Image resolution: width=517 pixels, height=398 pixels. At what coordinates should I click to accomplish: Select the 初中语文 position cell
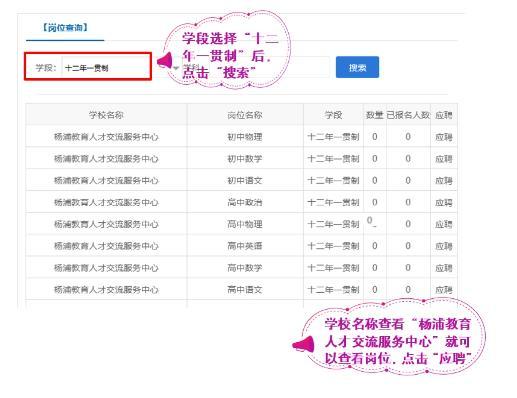(x=245, y=181)
